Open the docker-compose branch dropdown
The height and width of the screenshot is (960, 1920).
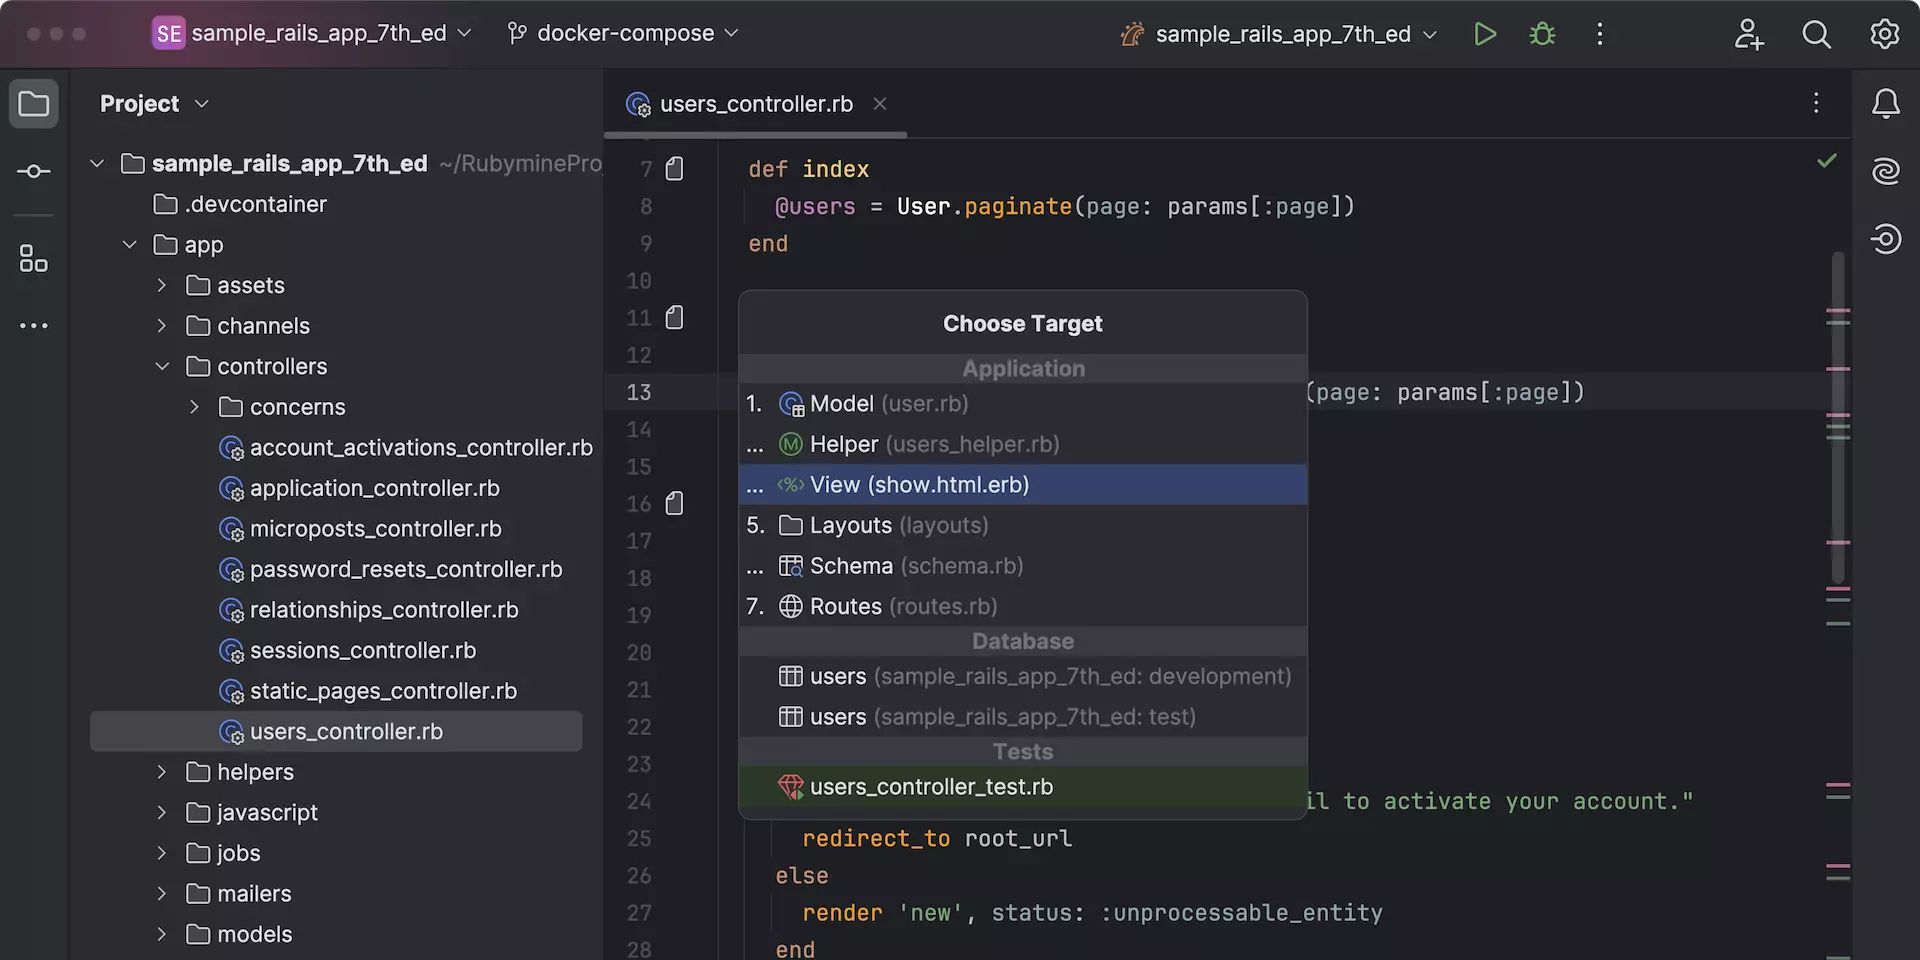(x=625, y=33)
